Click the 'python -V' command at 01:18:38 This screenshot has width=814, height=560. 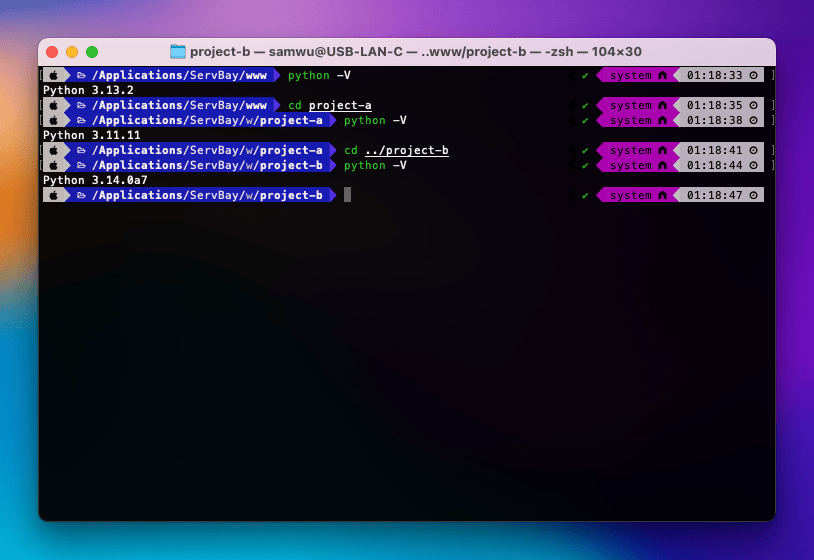pos(375,120)
